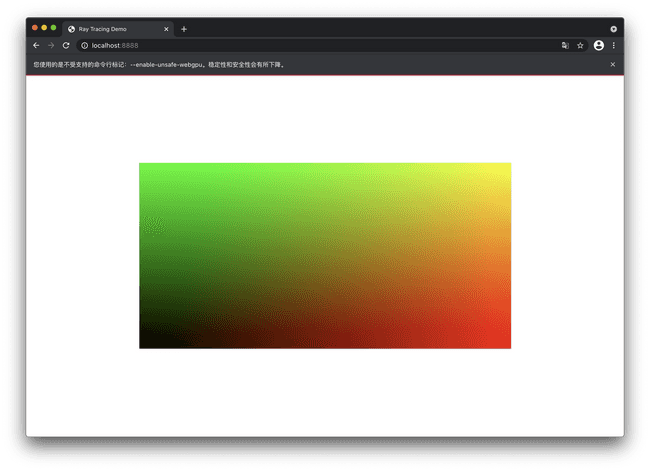Minimize the window with yellow button
650x471 pixels.
[44, 27]
